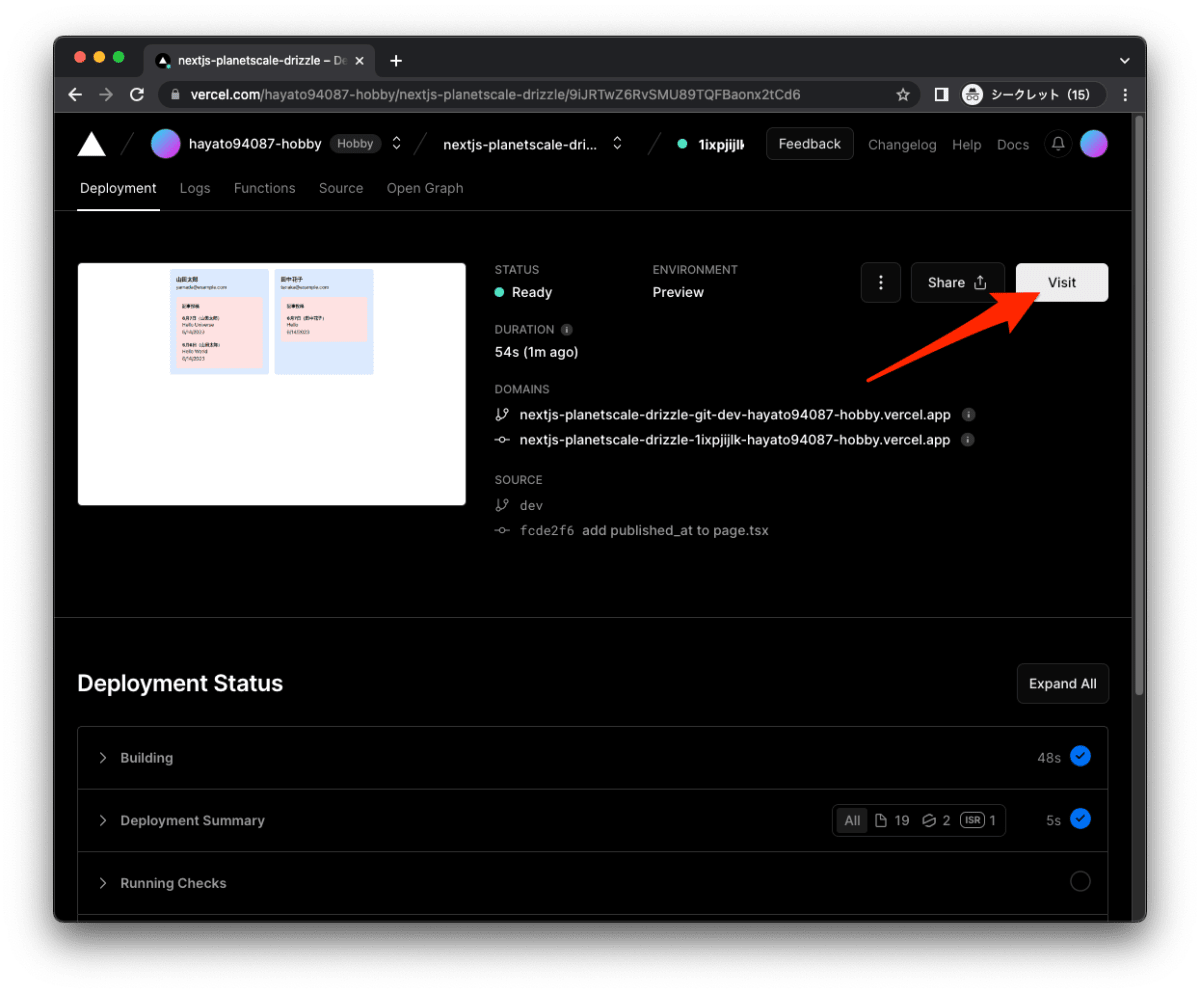1200x993 pixels.
Task: Go back in browser
Action: 75,94
